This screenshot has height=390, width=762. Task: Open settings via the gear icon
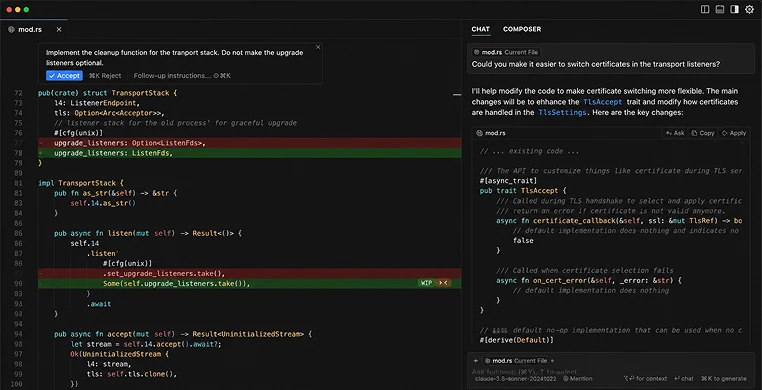tap(749, 9)
